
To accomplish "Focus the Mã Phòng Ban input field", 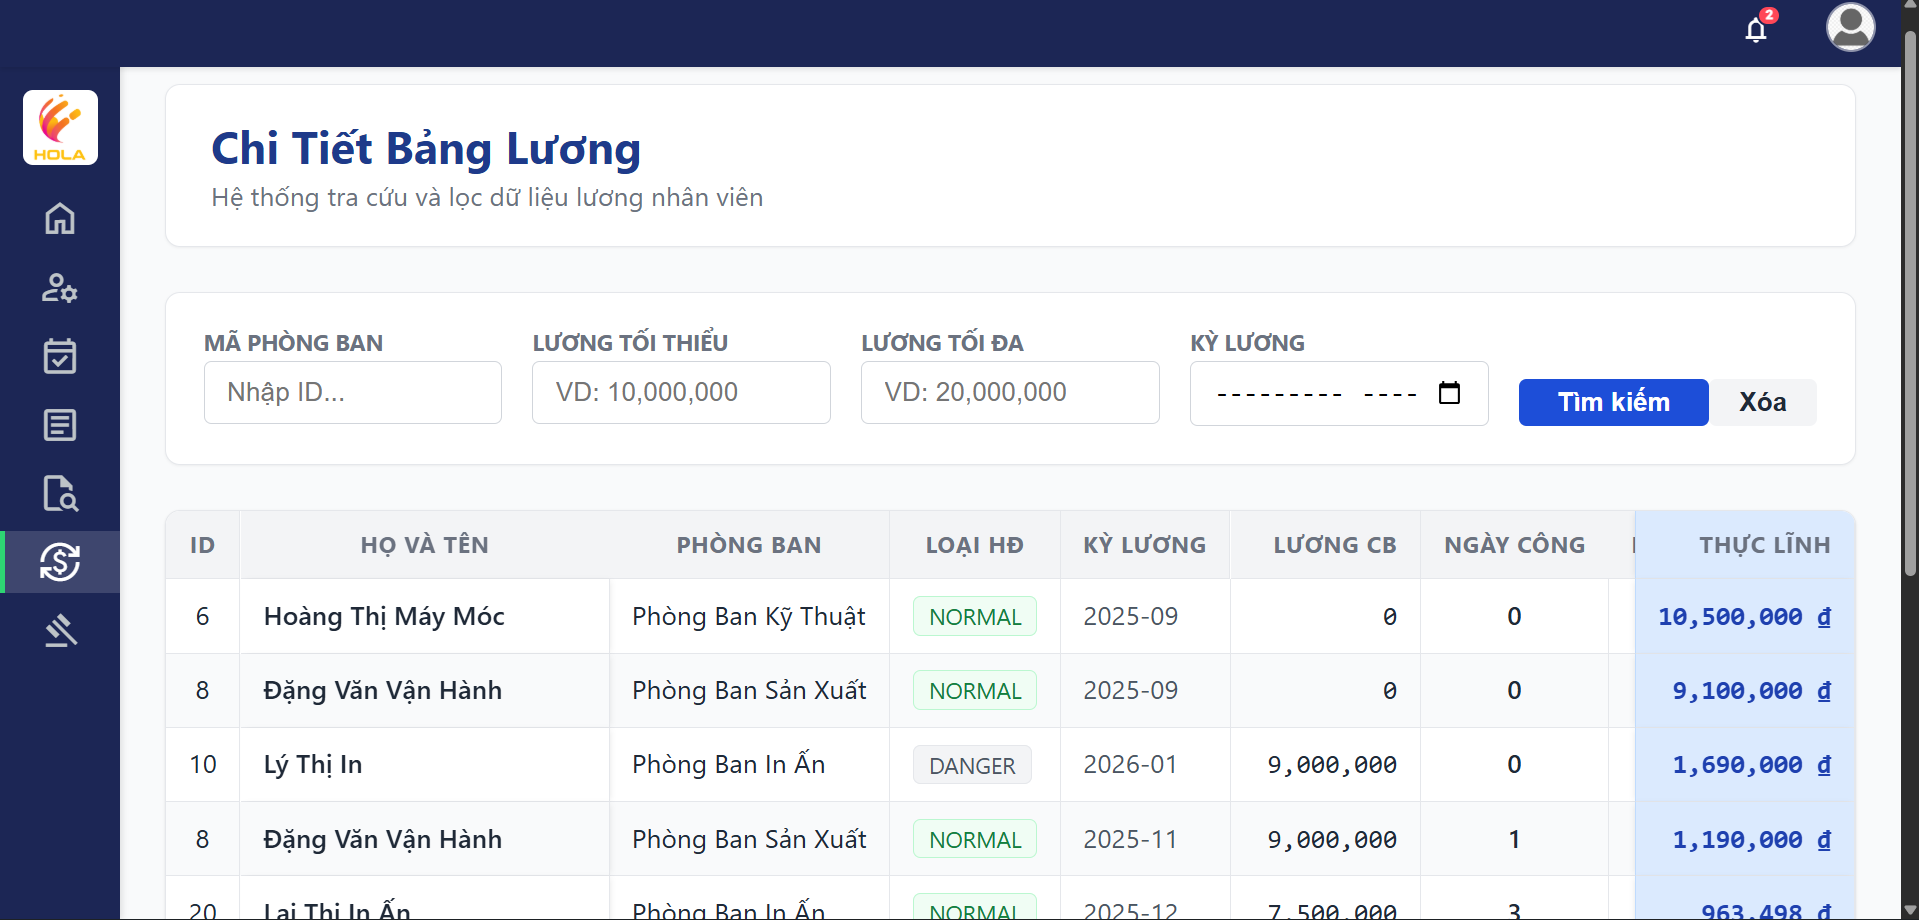I will (x=352, y=392).
